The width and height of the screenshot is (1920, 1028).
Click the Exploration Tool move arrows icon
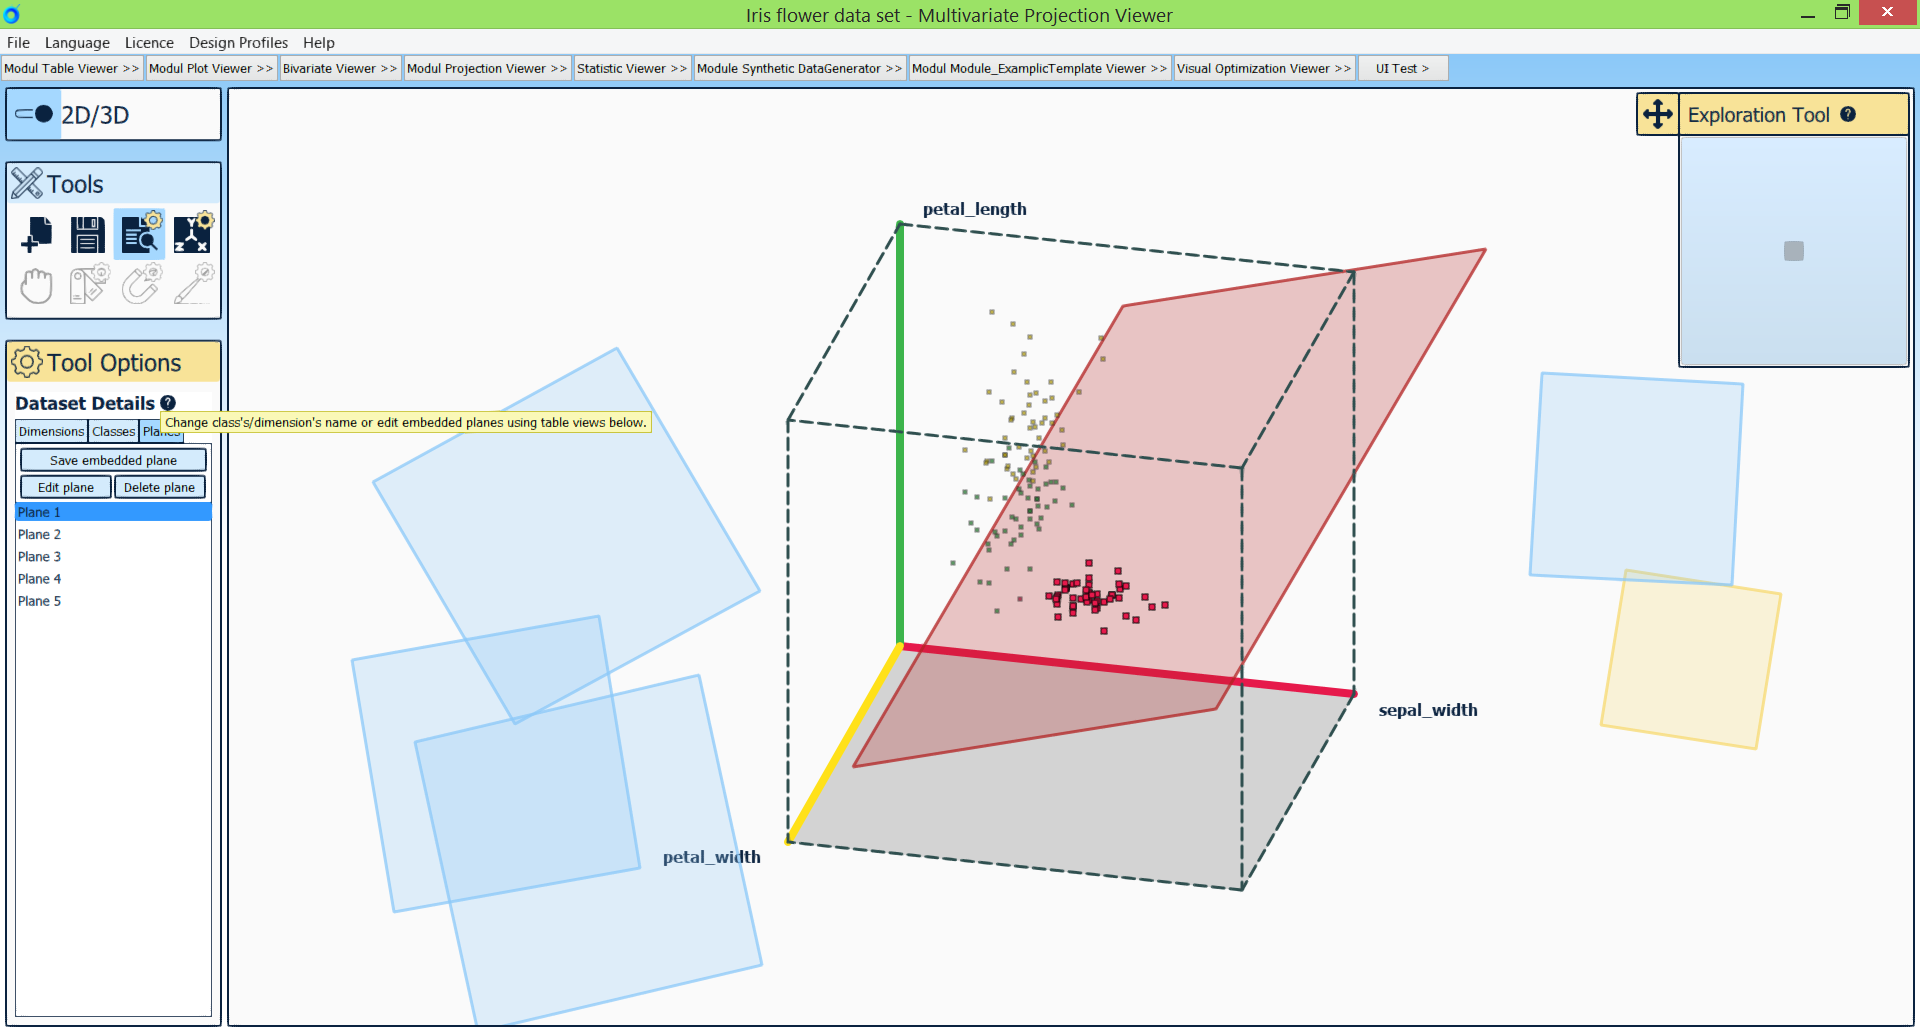1657,115
